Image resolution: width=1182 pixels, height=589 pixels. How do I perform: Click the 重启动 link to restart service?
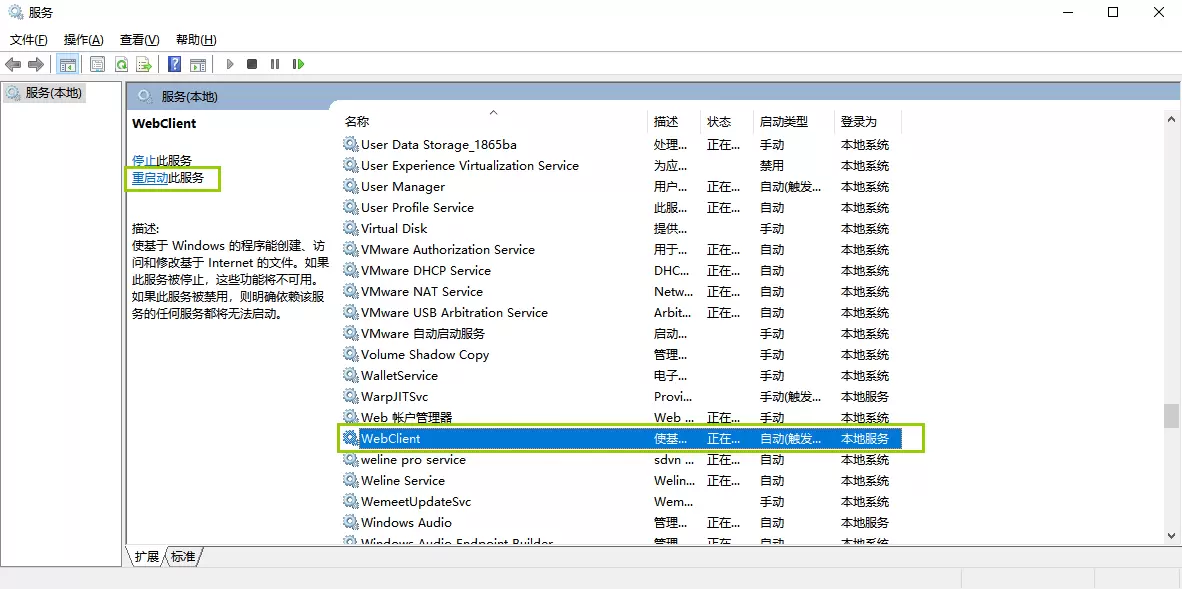pyautogui.click(x=150, y=178)
